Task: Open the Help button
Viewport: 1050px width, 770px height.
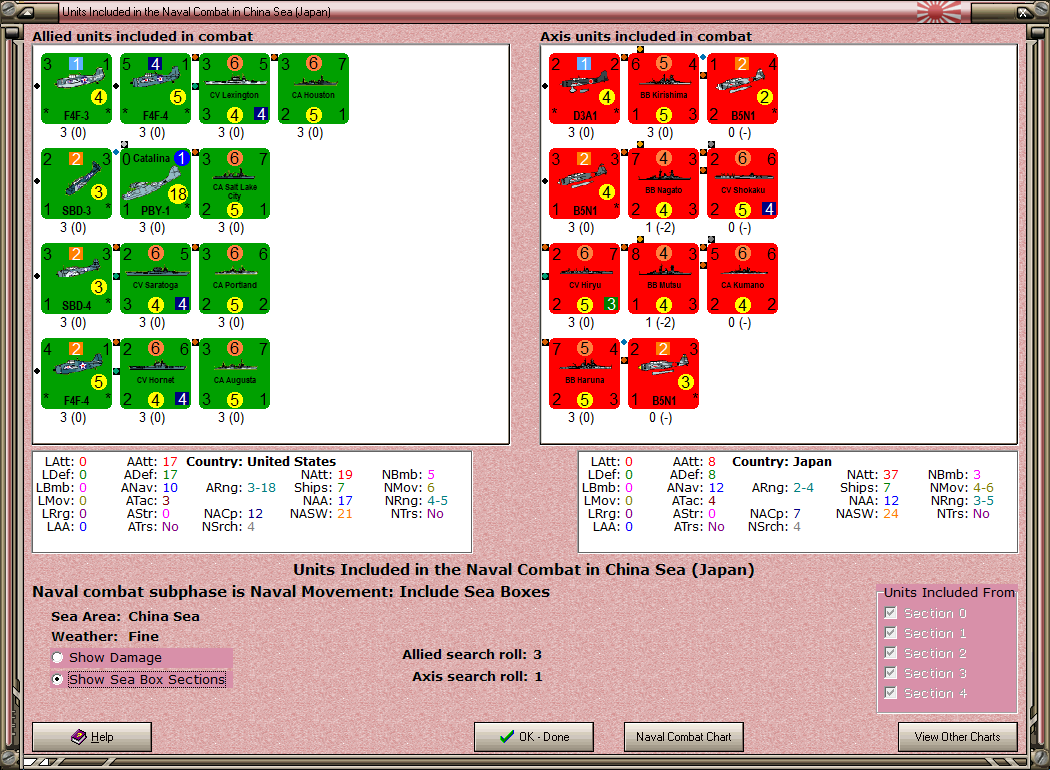Action: [92, 737]
